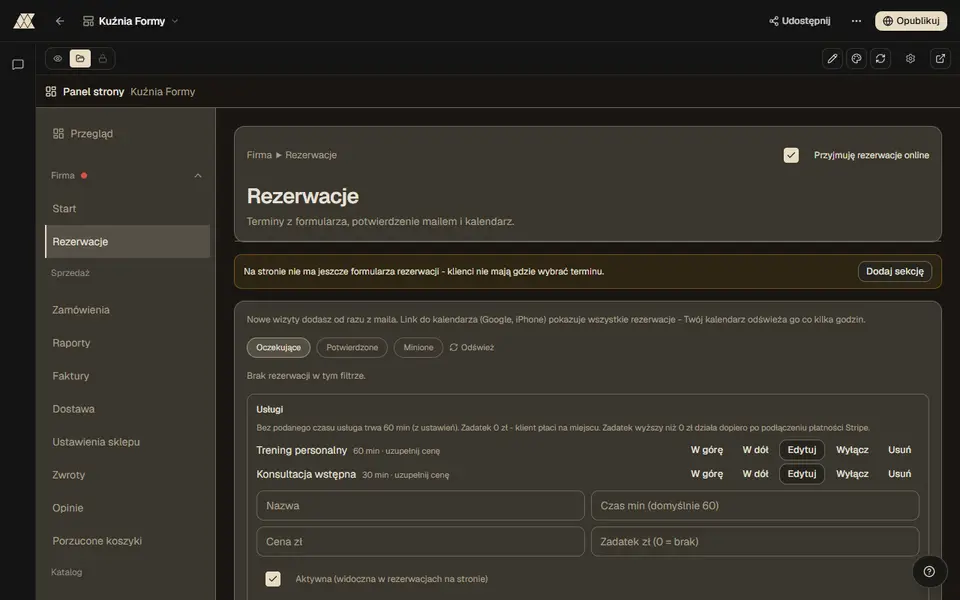960x600 pixels.
Task: Click Edytuj for Trening personalny
Action: click(801, 450)
